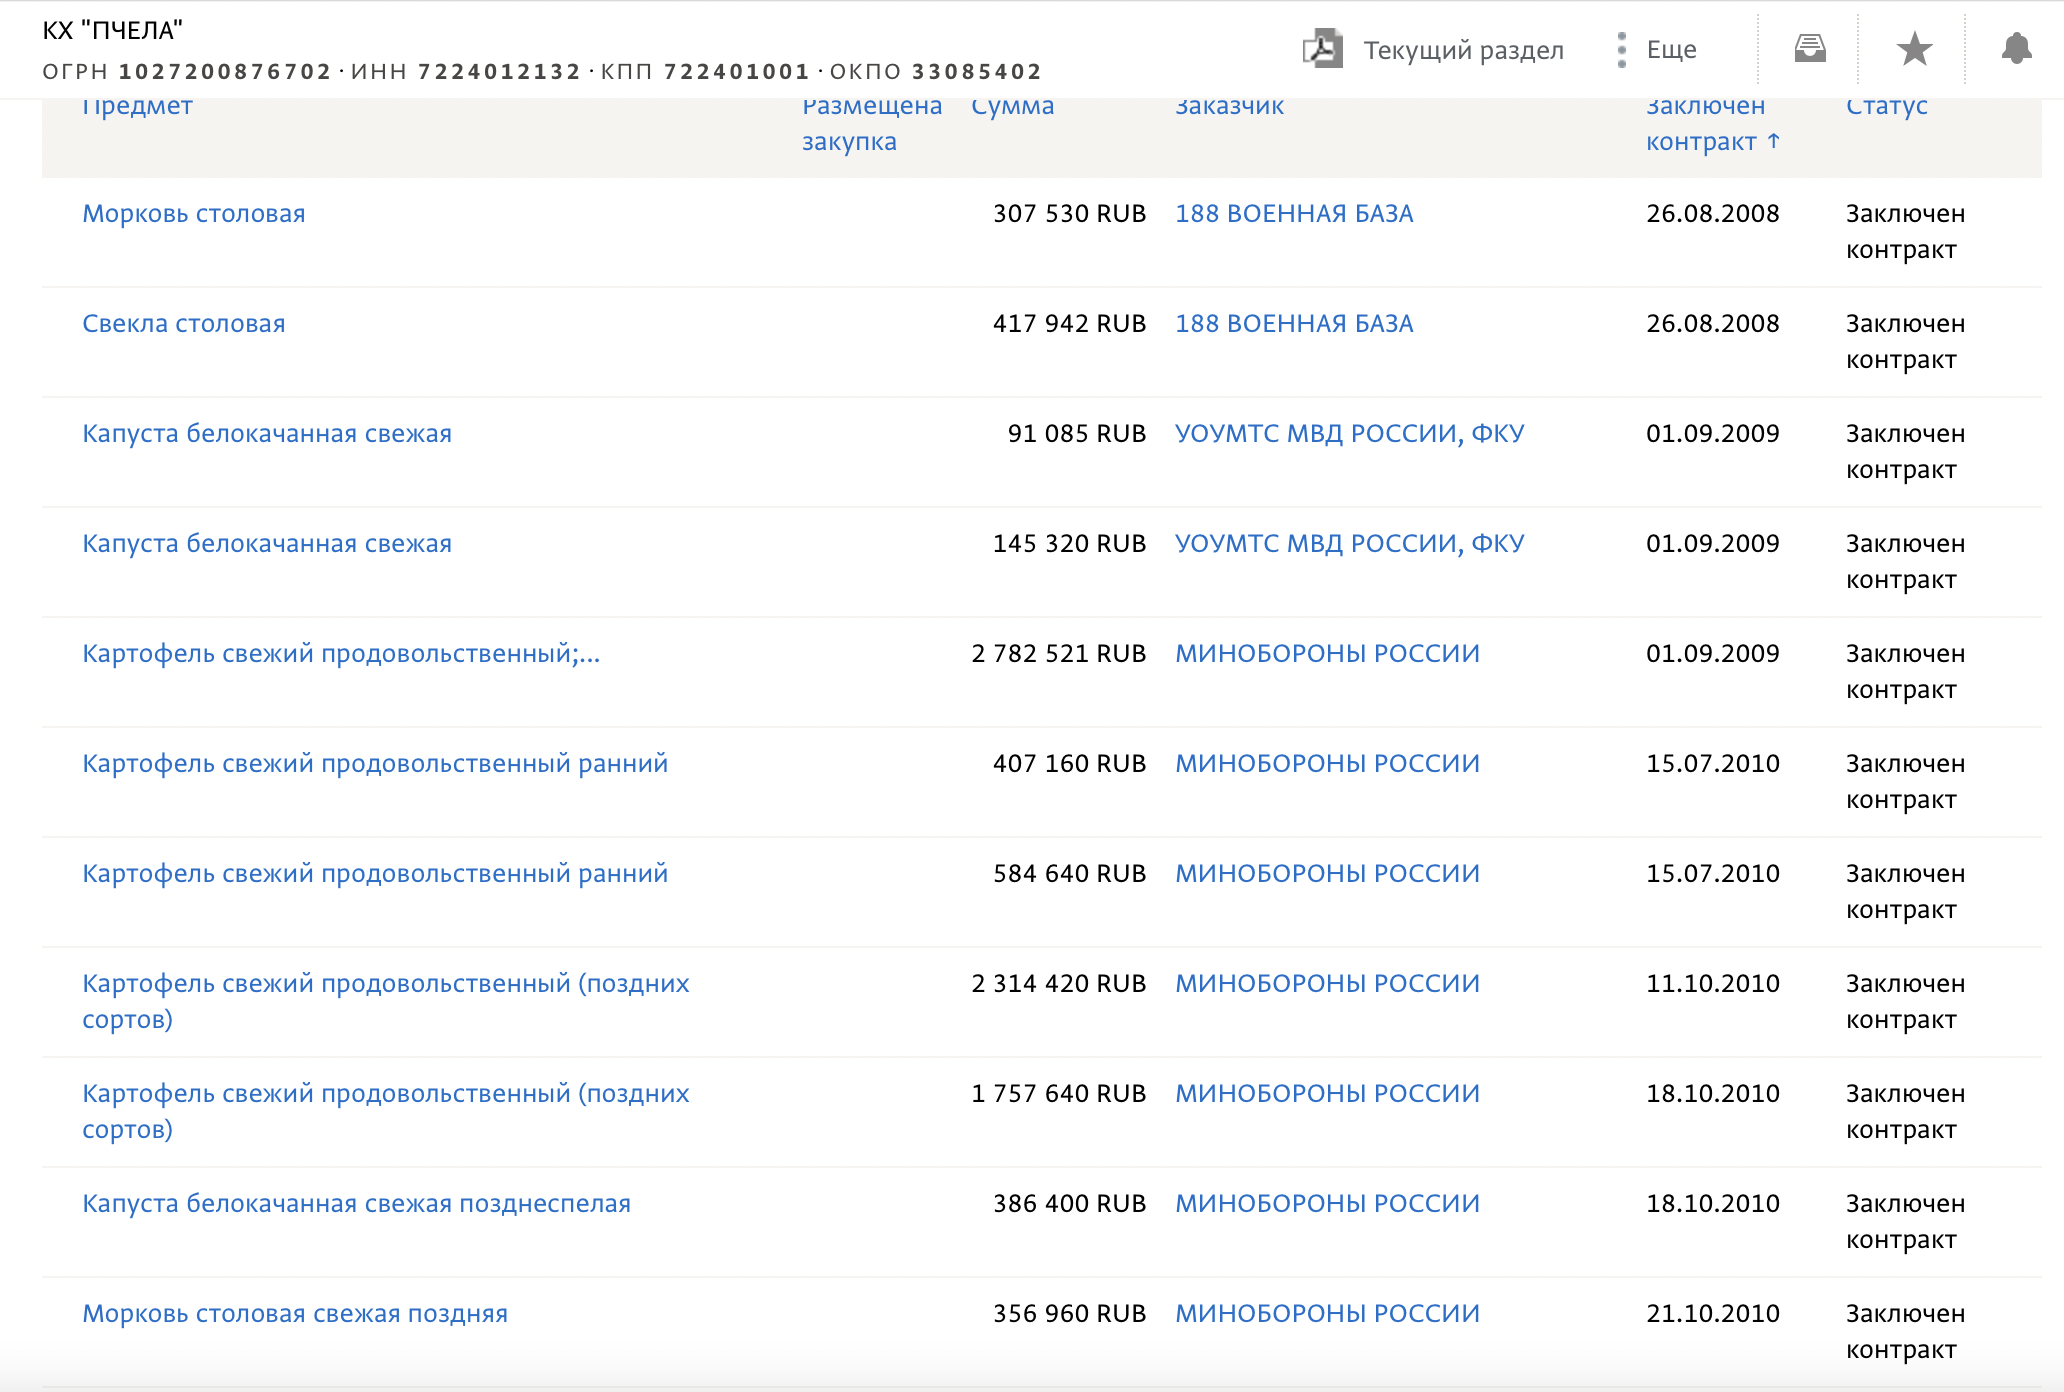Click Текущий раздел button
The height and width of the screenshot is (1392, 2064).
1463,50
